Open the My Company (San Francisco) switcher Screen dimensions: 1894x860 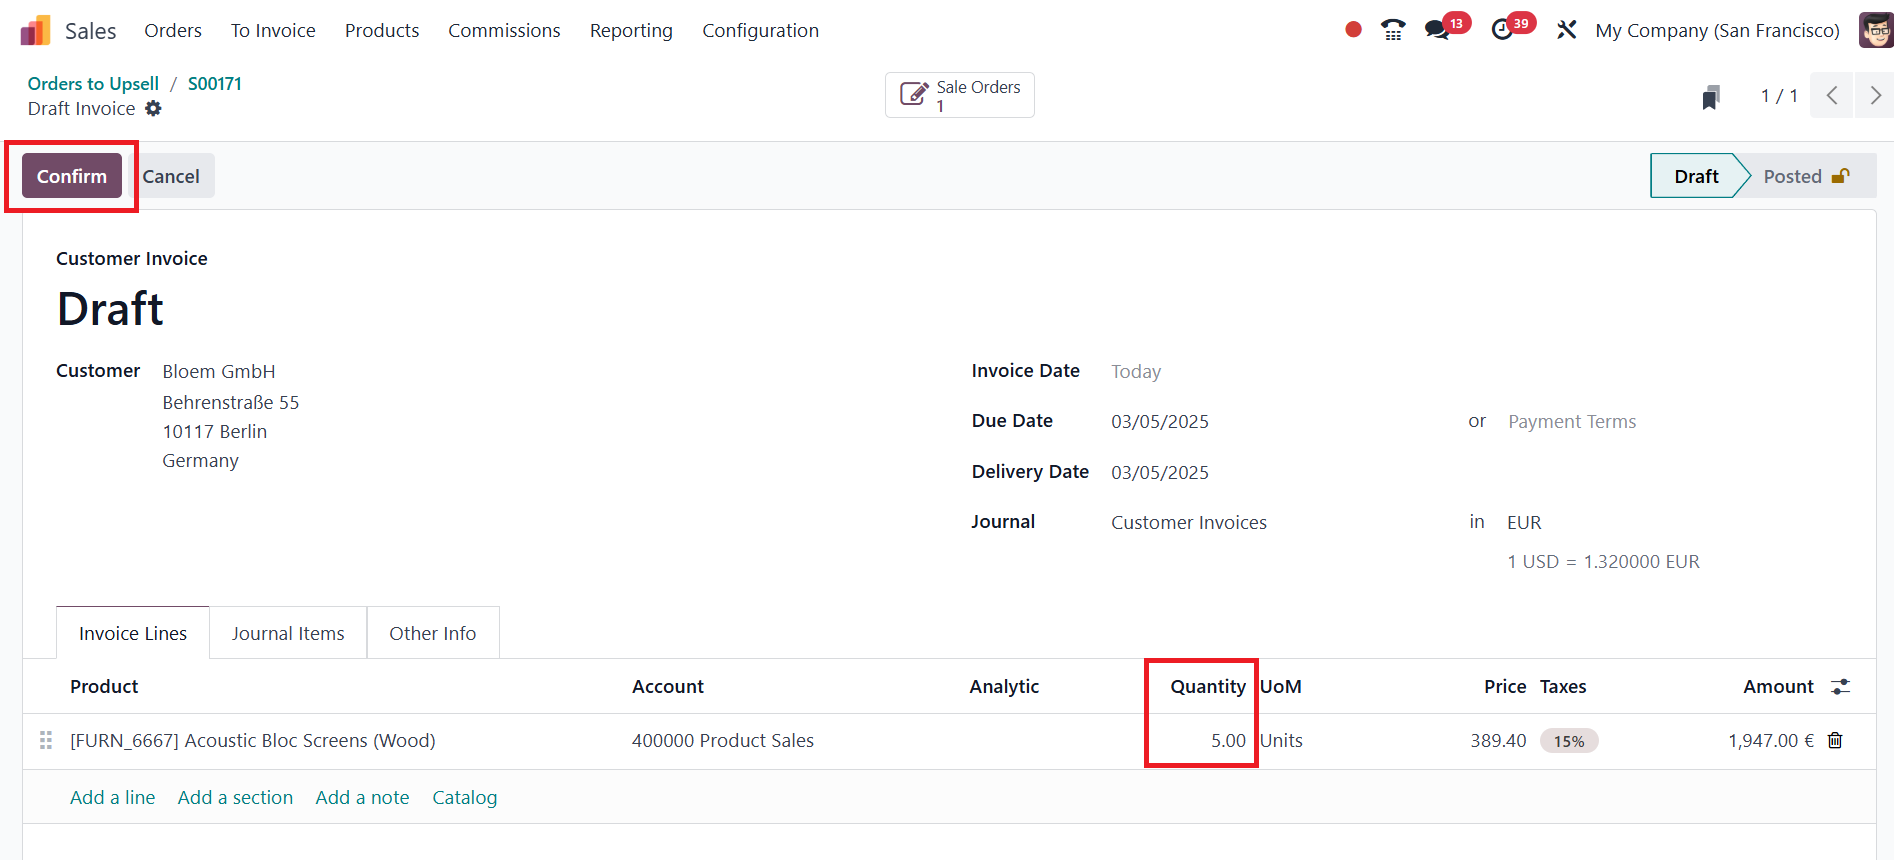click(x=1717, y=30)
